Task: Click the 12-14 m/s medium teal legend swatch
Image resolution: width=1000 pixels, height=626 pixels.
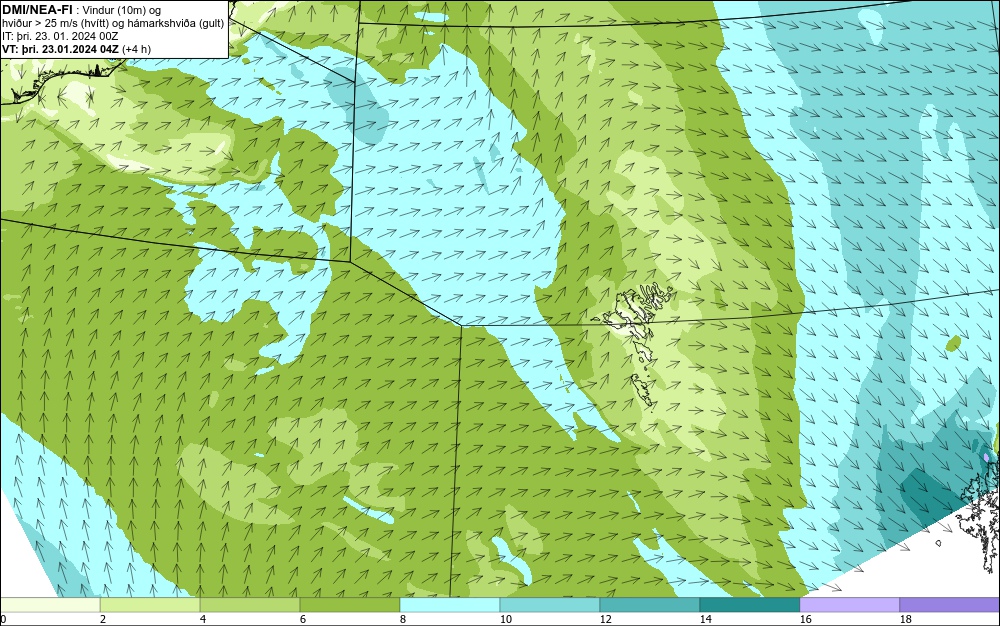Action: tap(649, 604)
